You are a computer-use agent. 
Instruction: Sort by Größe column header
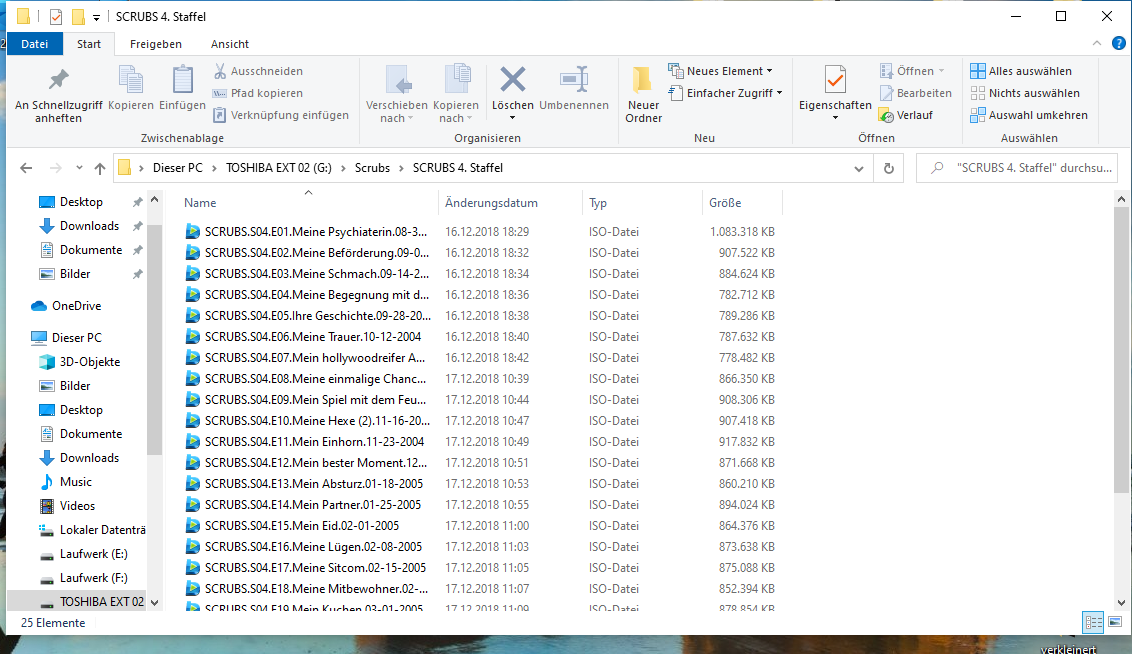(x=742, y=203)
